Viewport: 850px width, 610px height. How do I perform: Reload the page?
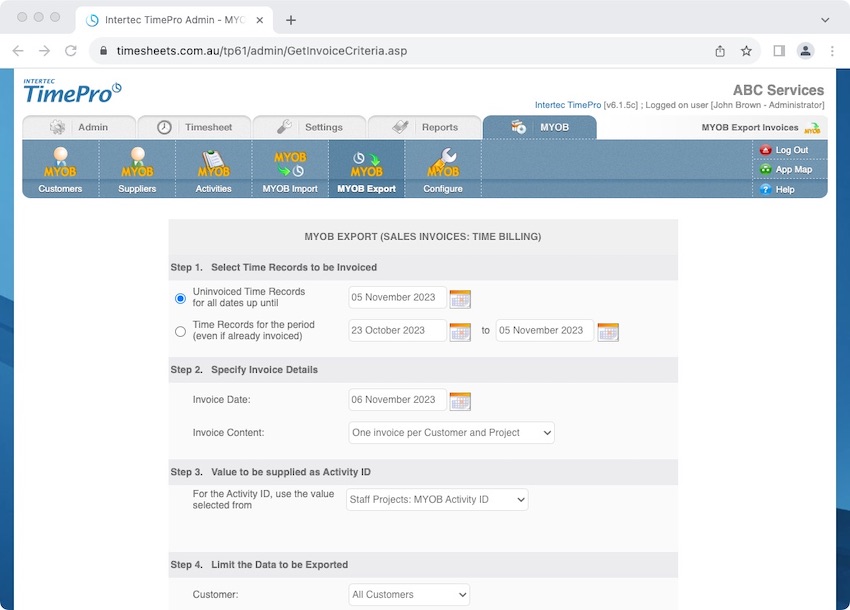click(x=70, y=51)
